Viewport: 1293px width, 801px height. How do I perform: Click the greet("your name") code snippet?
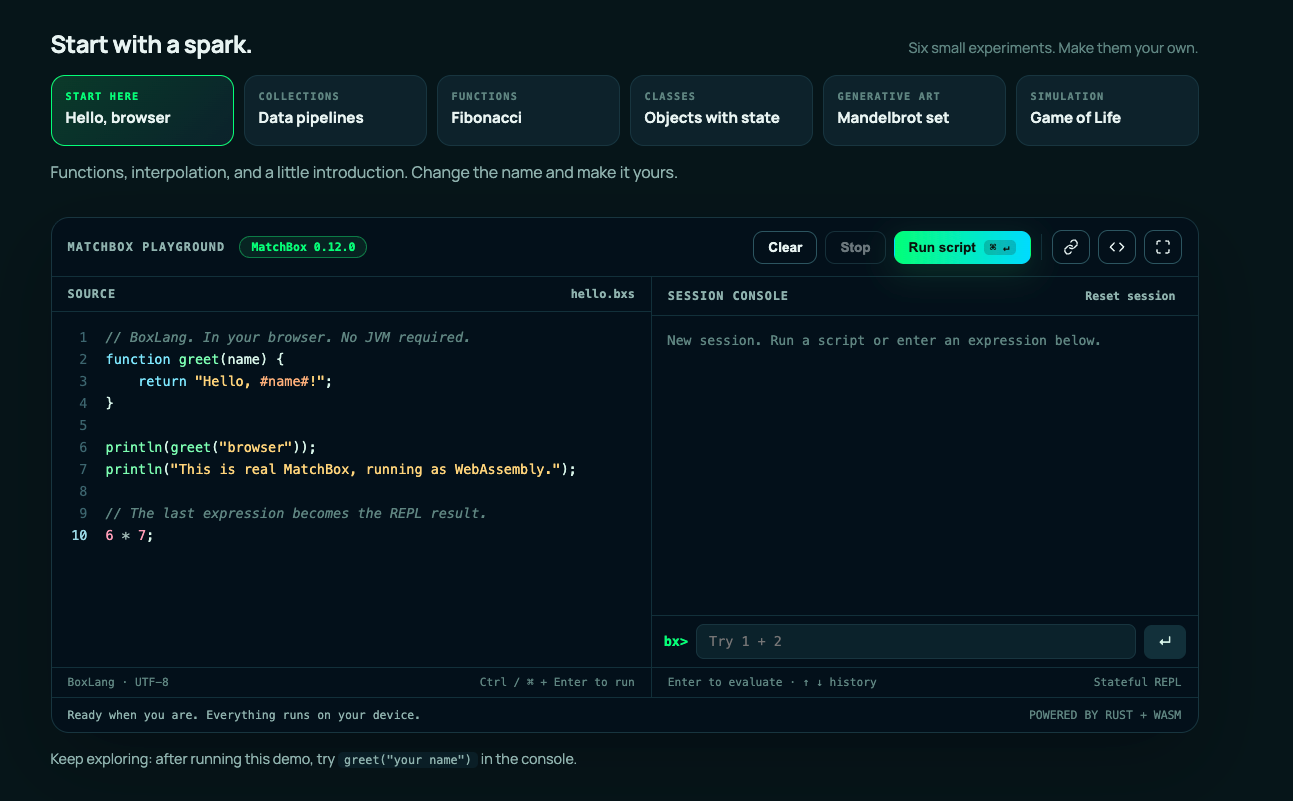407,760
